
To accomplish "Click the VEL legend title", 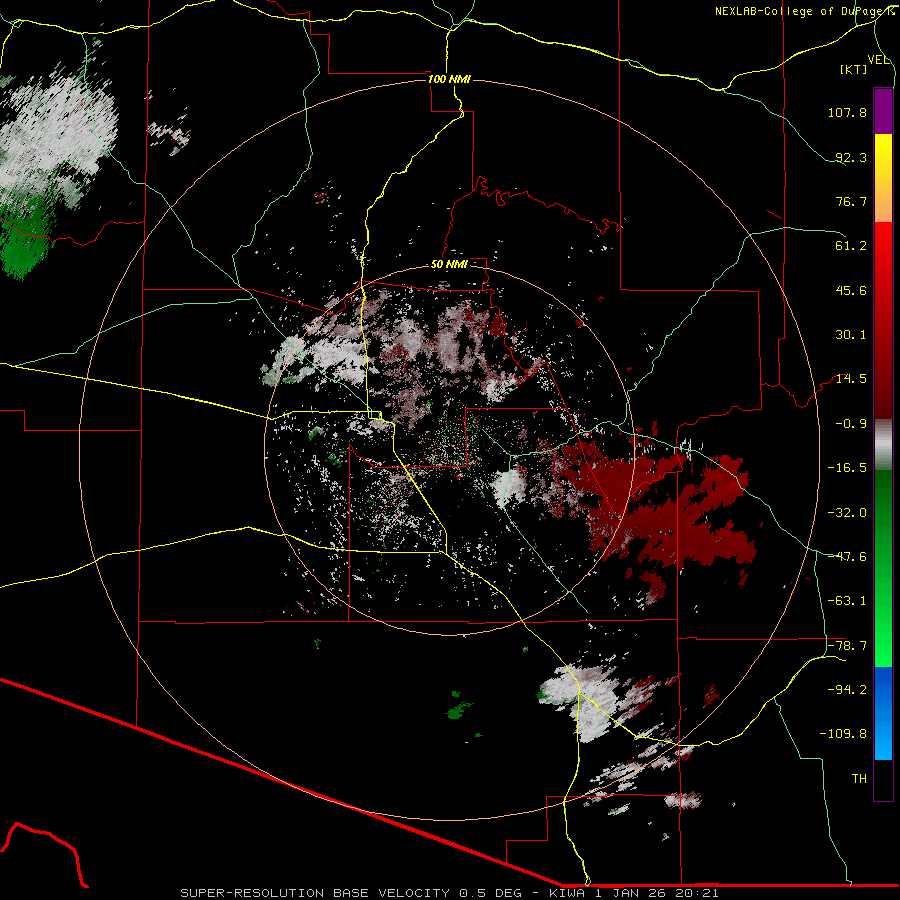I will (878, 60).
